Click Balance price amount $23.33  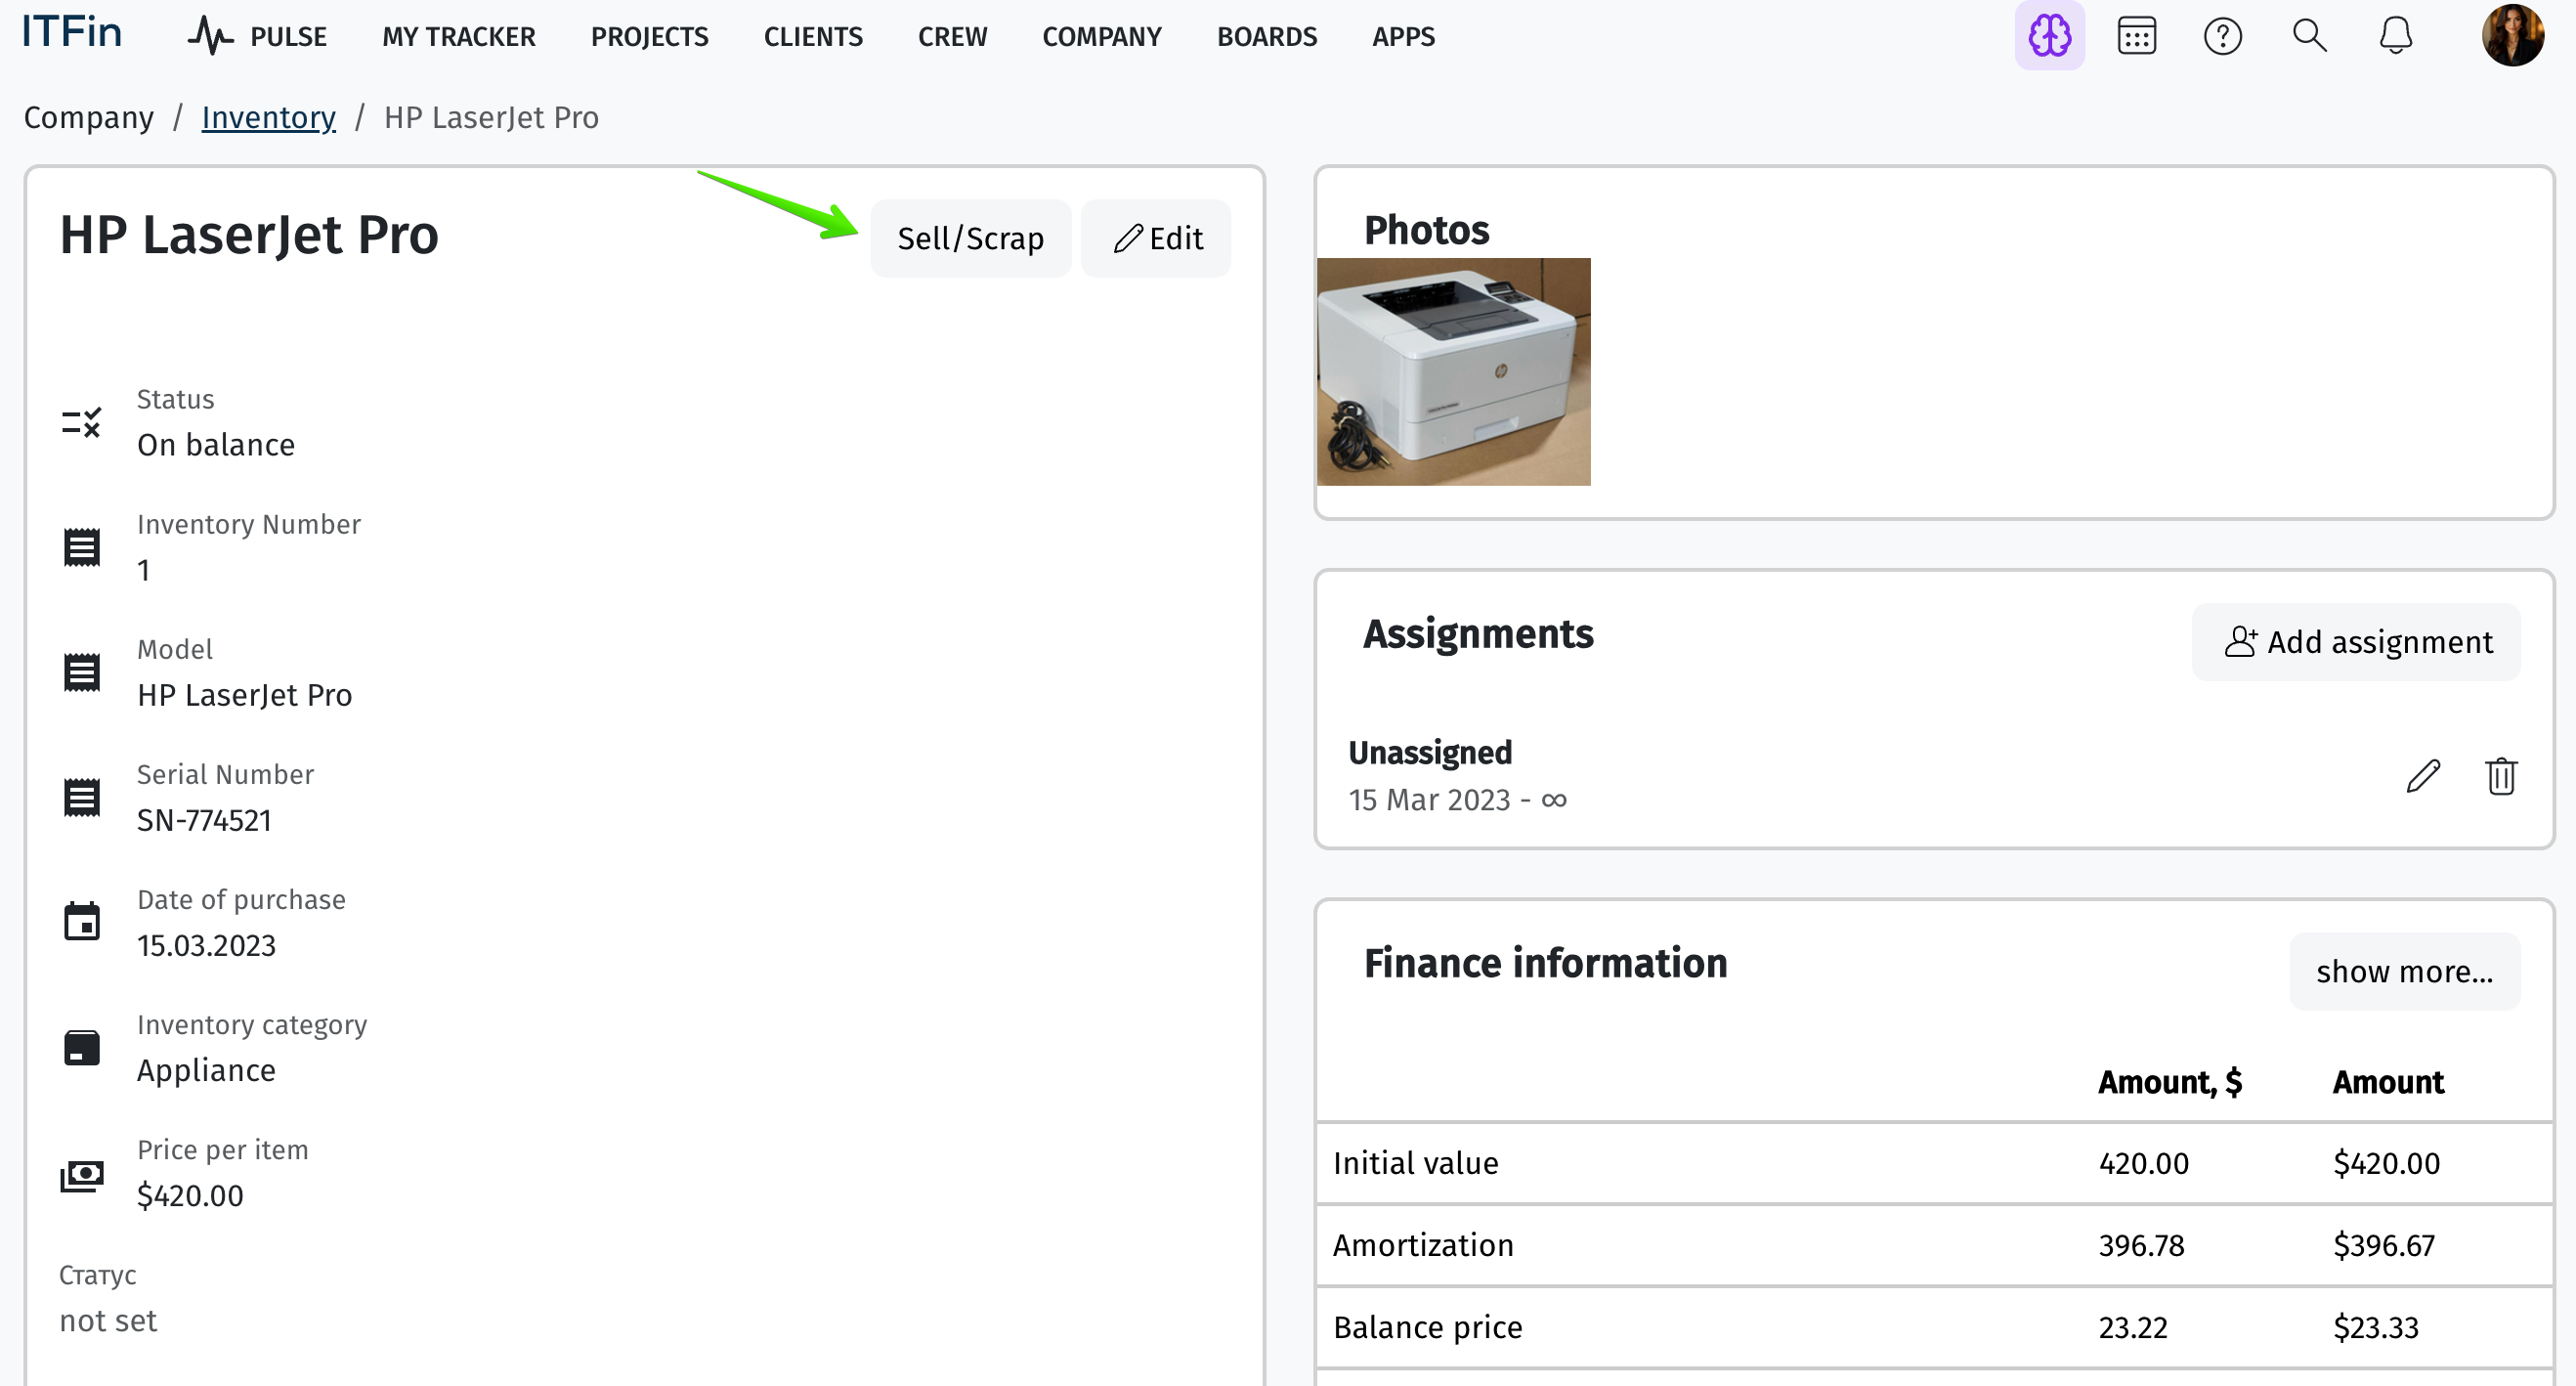(2375, 1327)
